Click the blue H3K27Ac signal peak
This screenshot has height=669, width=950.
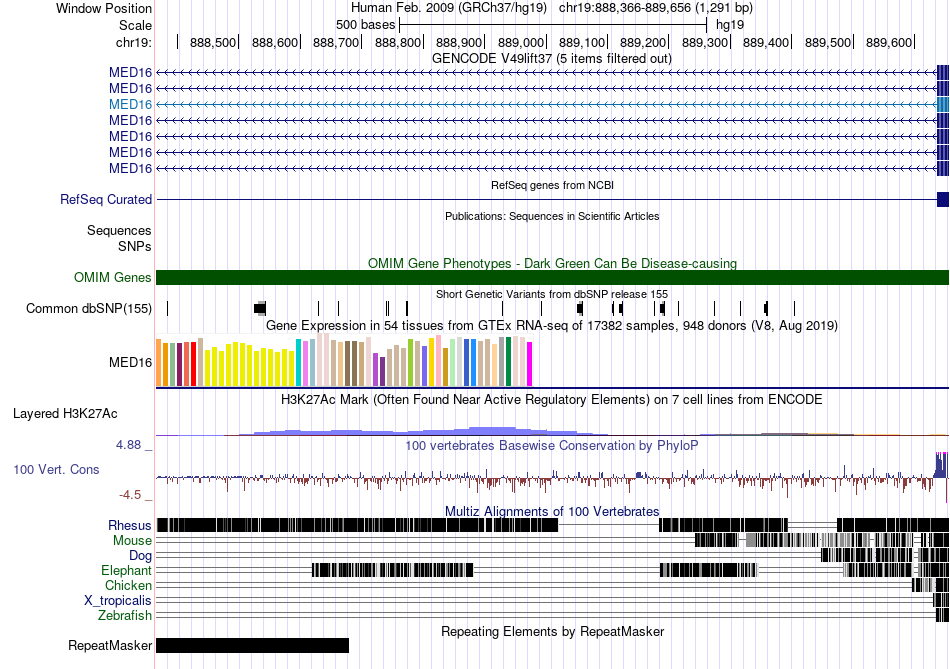[x=491, y=431]
